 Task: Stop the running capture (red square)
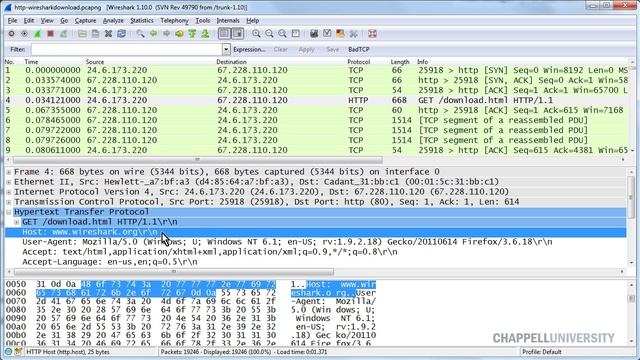pyautogui.click(x=51, y=34)
